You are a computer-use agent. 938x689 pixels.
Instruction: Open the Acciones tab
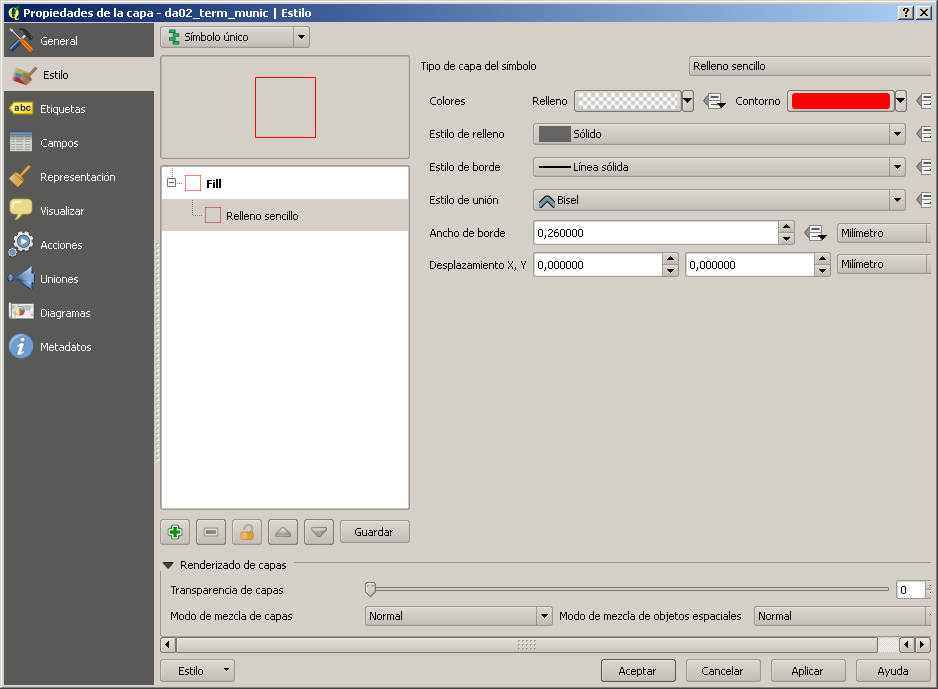click(79, 245)
